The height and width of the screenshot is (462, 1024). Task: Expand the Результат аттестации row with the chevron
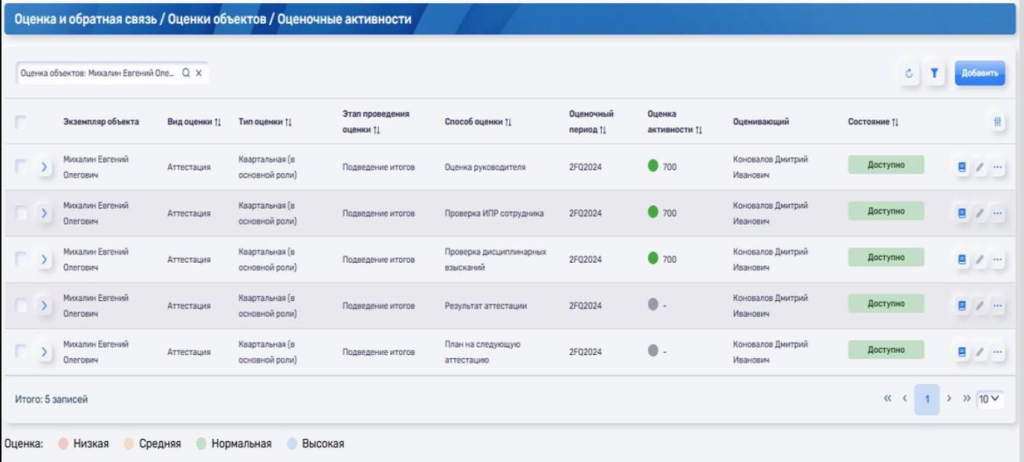(x=44, y=305)
